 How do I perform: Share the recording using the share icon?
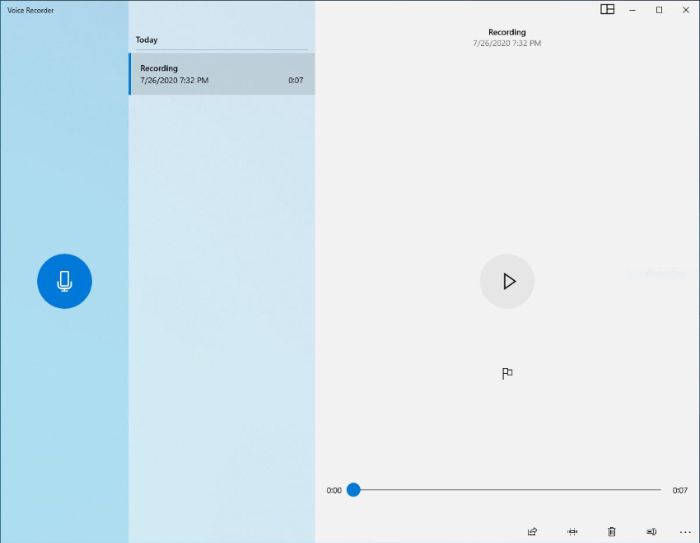[532, 531]
